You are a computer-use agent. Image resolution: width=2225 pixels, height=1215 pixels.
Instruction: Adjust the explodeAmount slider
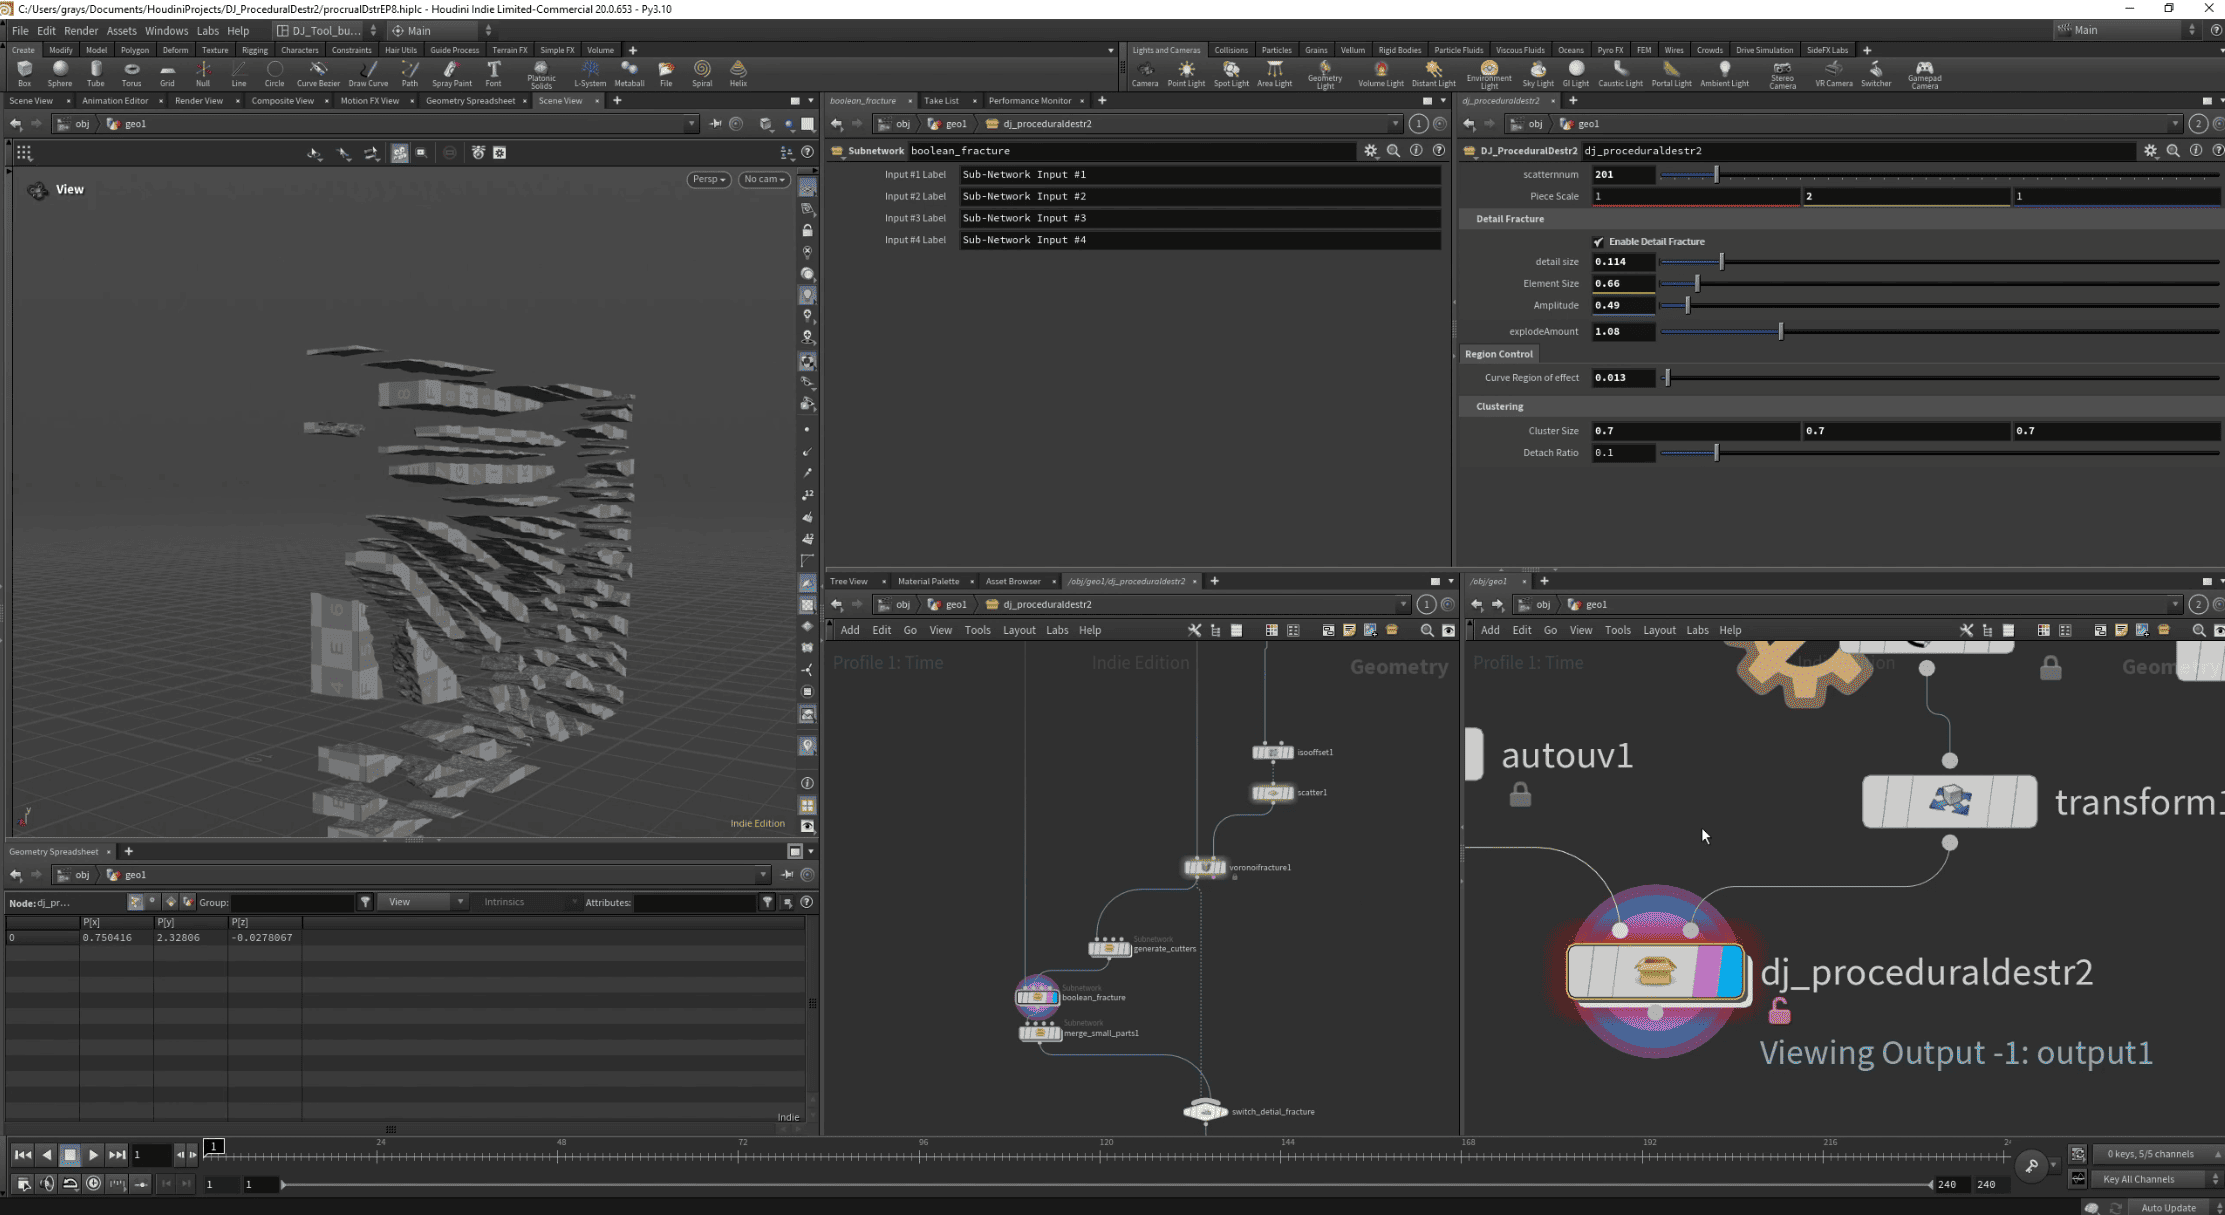pos(1940,331)
